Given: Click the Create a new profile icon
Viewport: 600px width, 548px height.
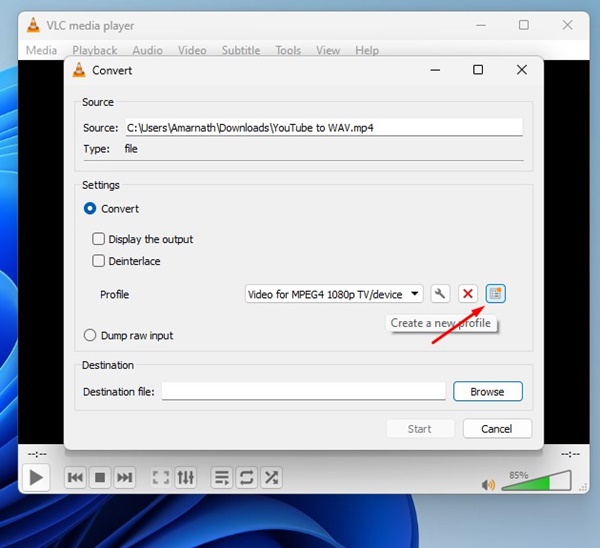Looking at the screenshot, I should 495,294.
